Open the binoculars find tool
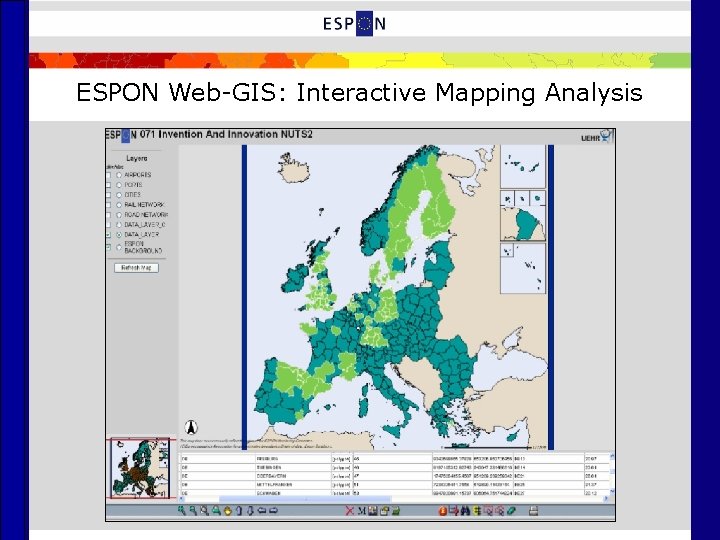This screenshot has width=720, height=540. (465, 510)
